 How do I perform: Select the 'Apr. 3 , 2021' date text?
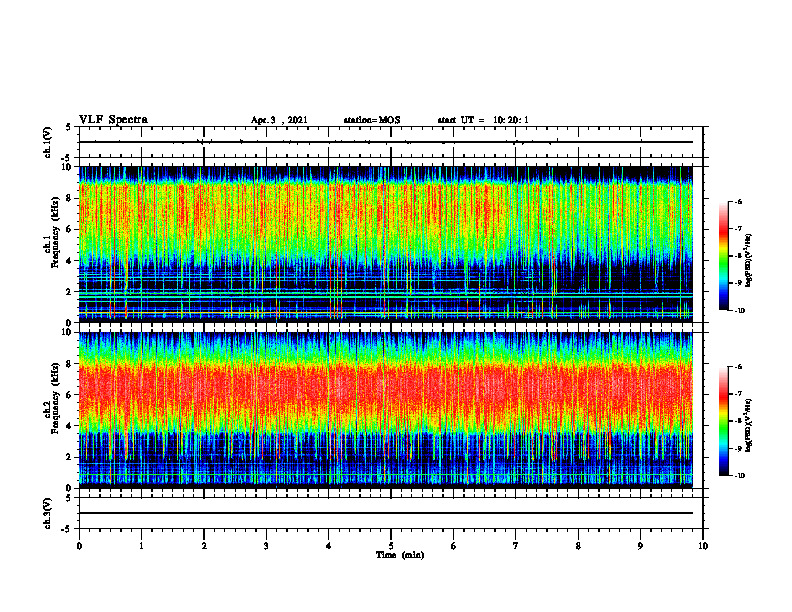279,120
